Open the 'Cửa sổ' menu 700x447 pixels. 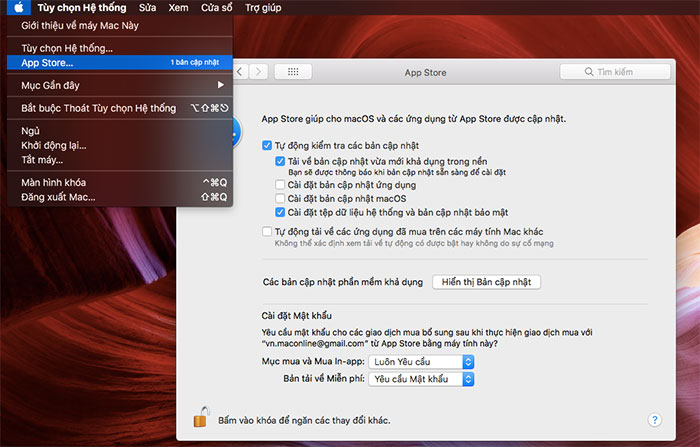click(x=217, y=8)
